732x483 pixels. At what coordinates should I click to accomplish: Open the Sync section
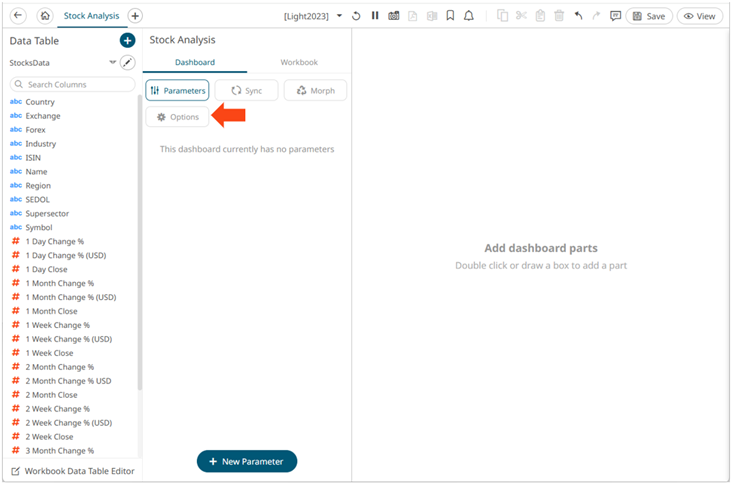pyautogui.click(x=246, y=91)
